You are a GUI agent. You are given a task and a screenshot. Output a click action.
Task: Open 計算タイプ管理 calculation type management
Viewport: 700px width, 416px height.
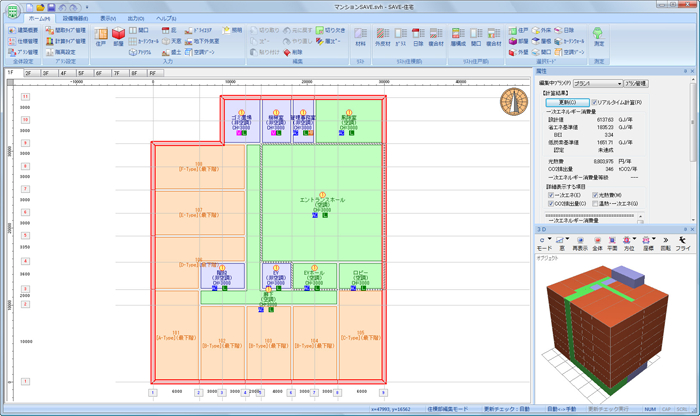pos(66,41)
